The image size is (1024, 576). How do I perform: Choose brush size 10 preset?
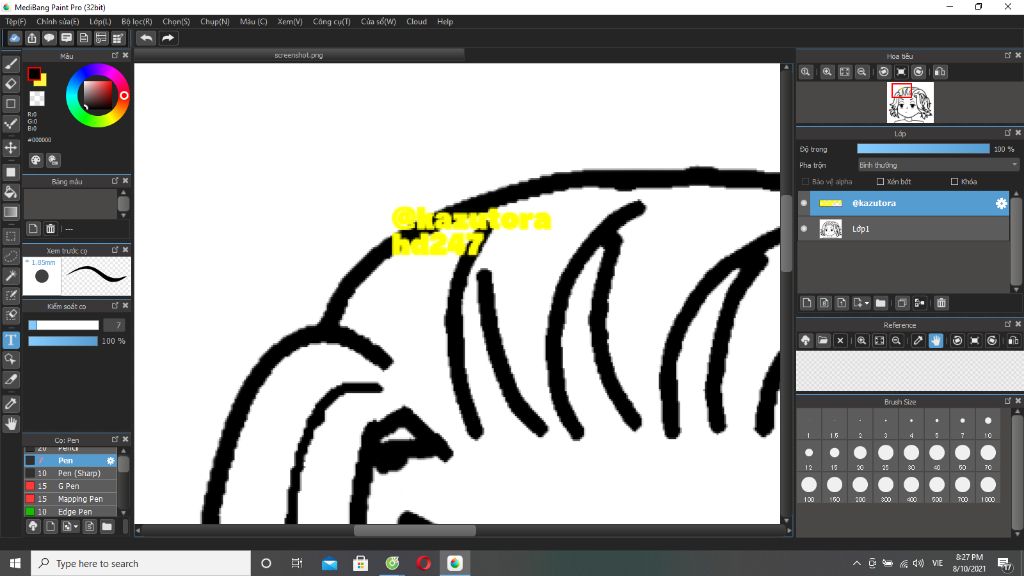(x=987, y=425)
